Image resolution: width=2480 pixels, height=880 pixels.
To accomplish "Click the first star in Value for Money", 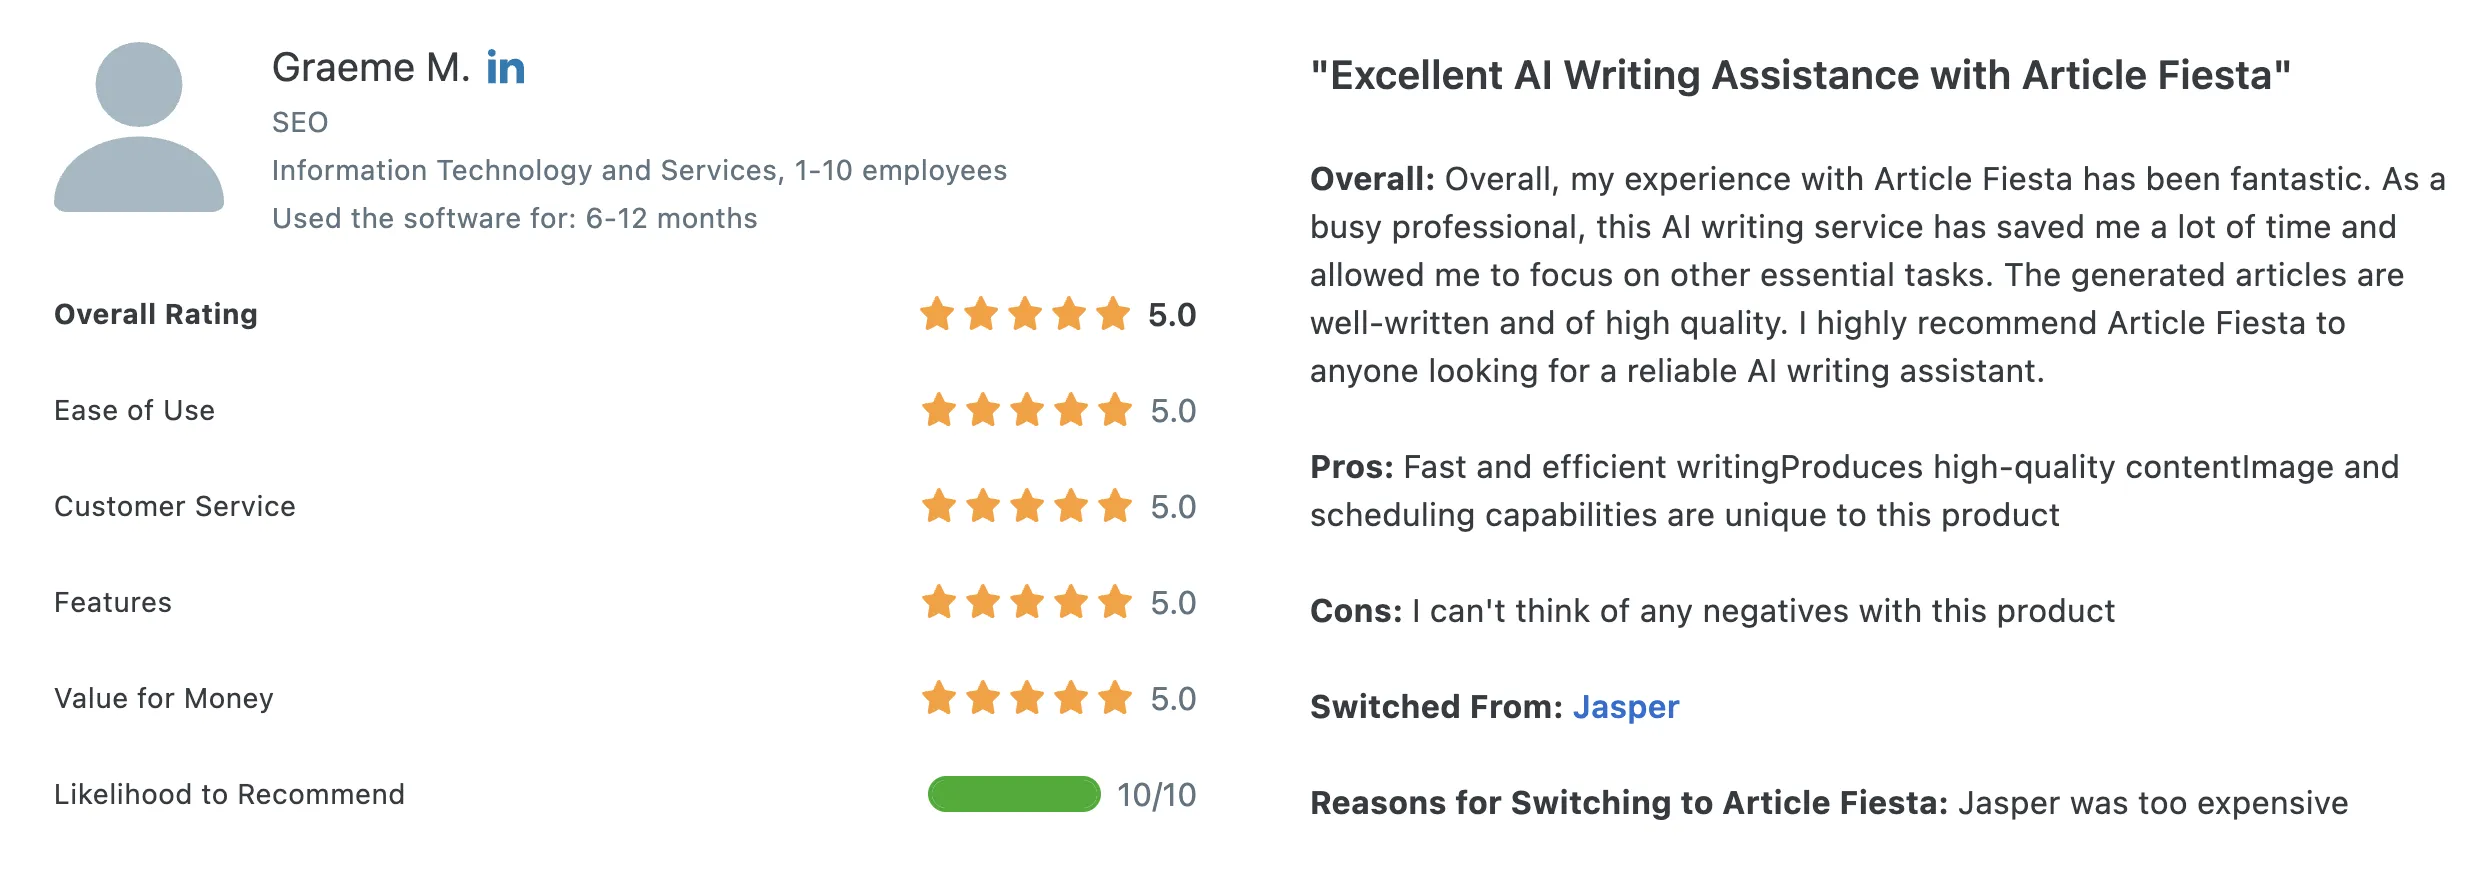I will (939, 698).
